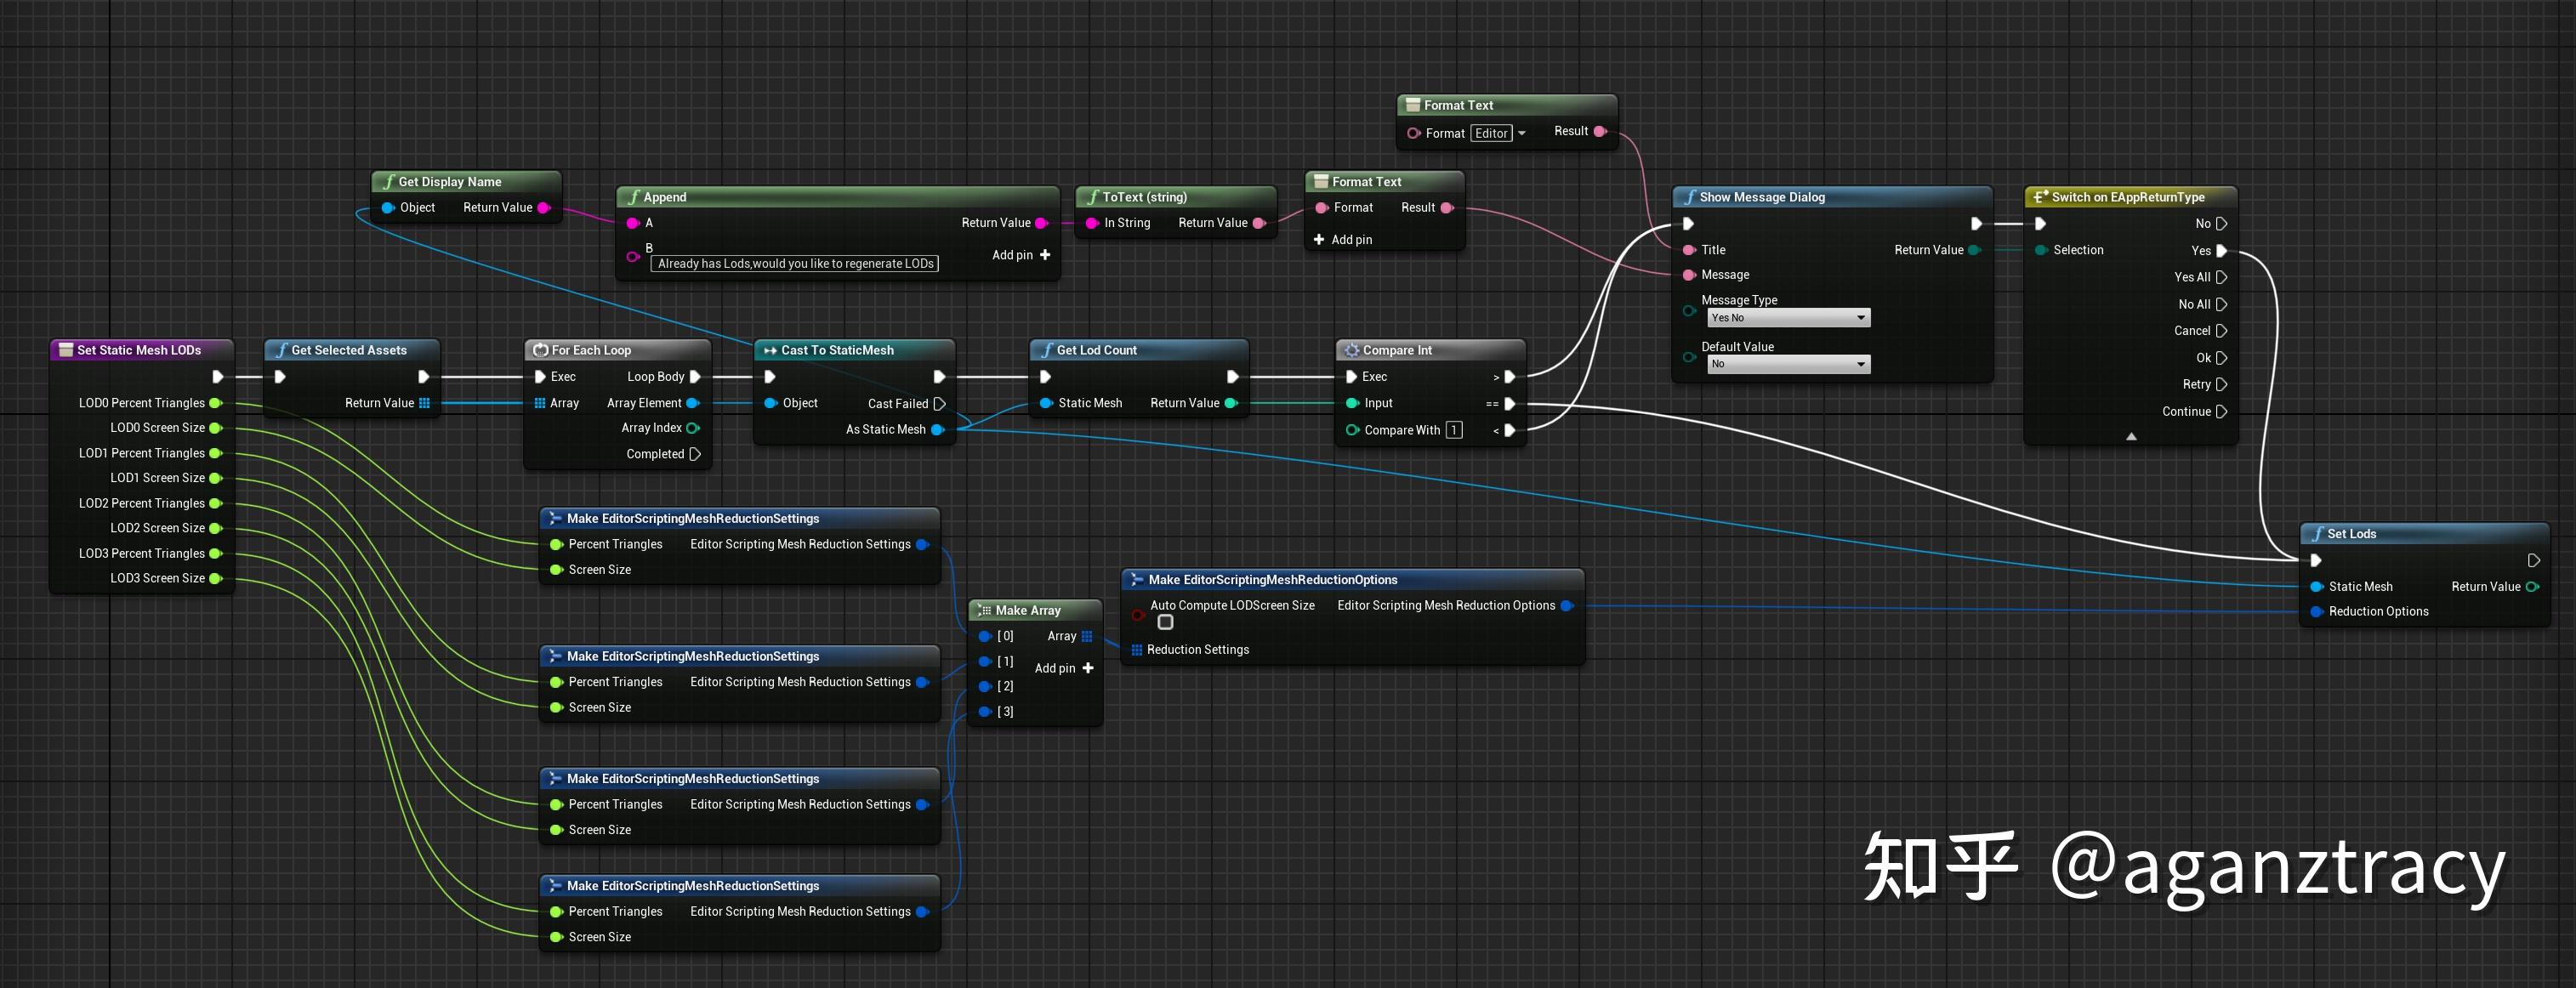The height and width of the screenshot is (988, 2576).
Task: Click the Compare Int node title
Action: 1397,350
